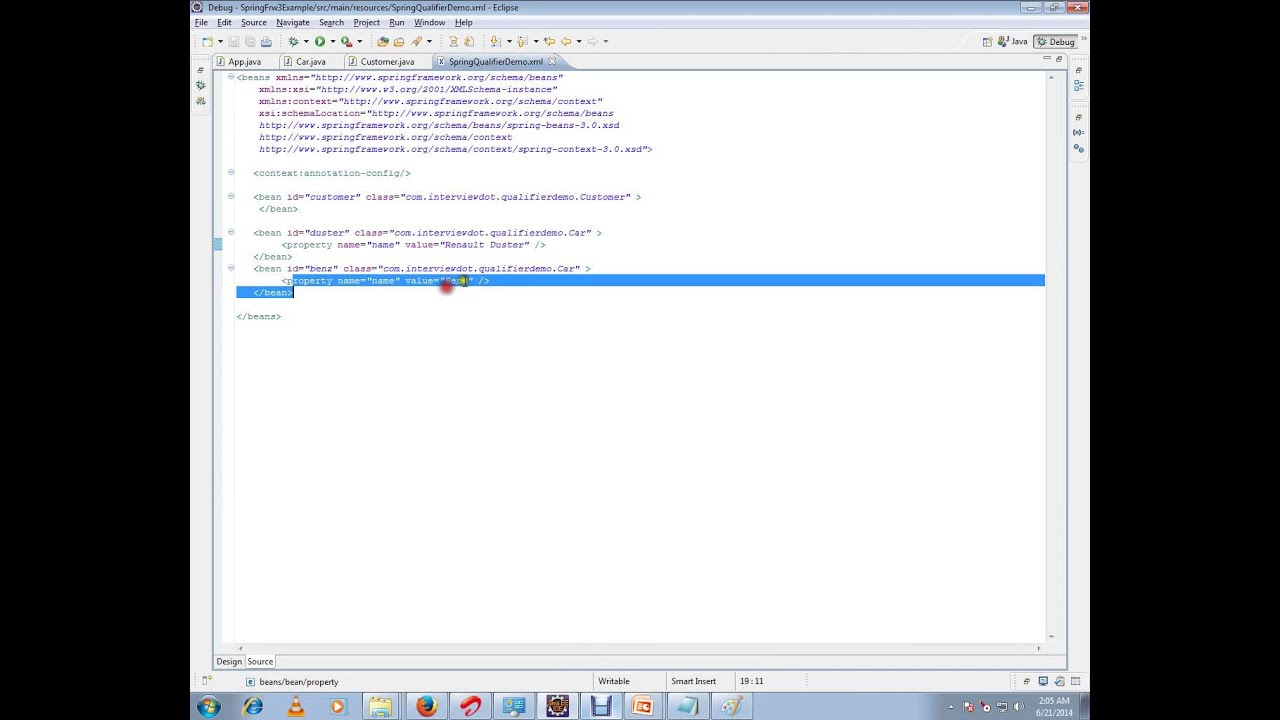This screenshot has height=720, width=1280.
Task: Click the Print toolbar icon
Action: (266, 42)
